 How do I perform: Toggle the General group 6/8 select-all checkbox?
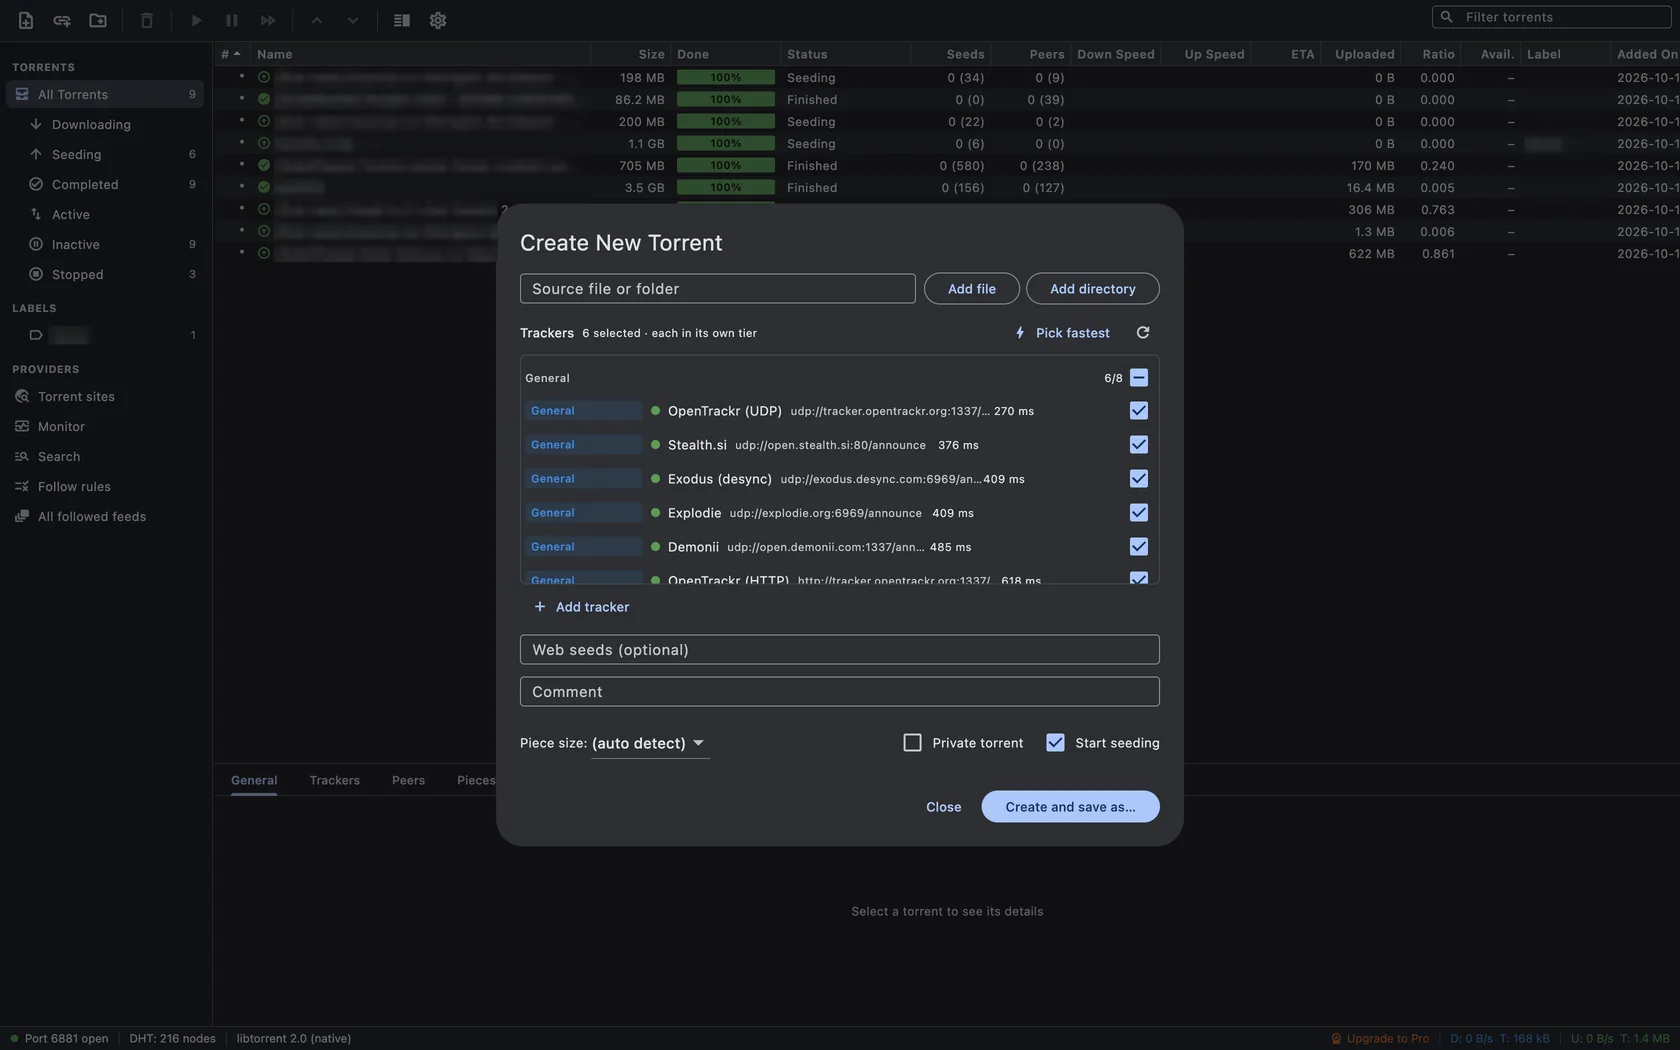(x=1138, y=378)
